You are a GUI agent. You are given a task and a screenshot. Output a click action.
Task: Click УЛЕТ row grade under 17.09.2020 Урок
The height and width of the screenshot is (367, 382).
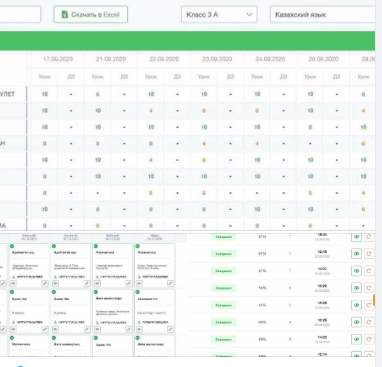pyautogui.click(x=45, y=94)
